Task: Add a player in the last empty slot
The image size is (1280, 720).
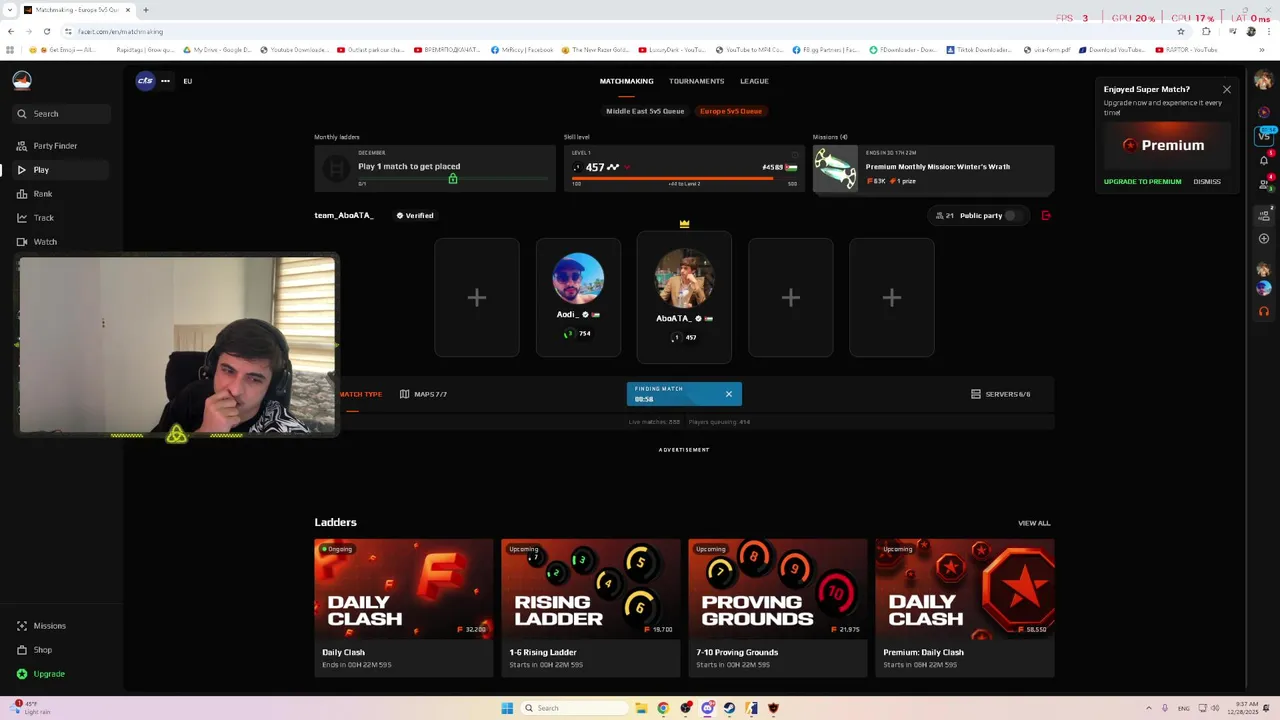Action: pyautogui.click(x=892, y=298)
